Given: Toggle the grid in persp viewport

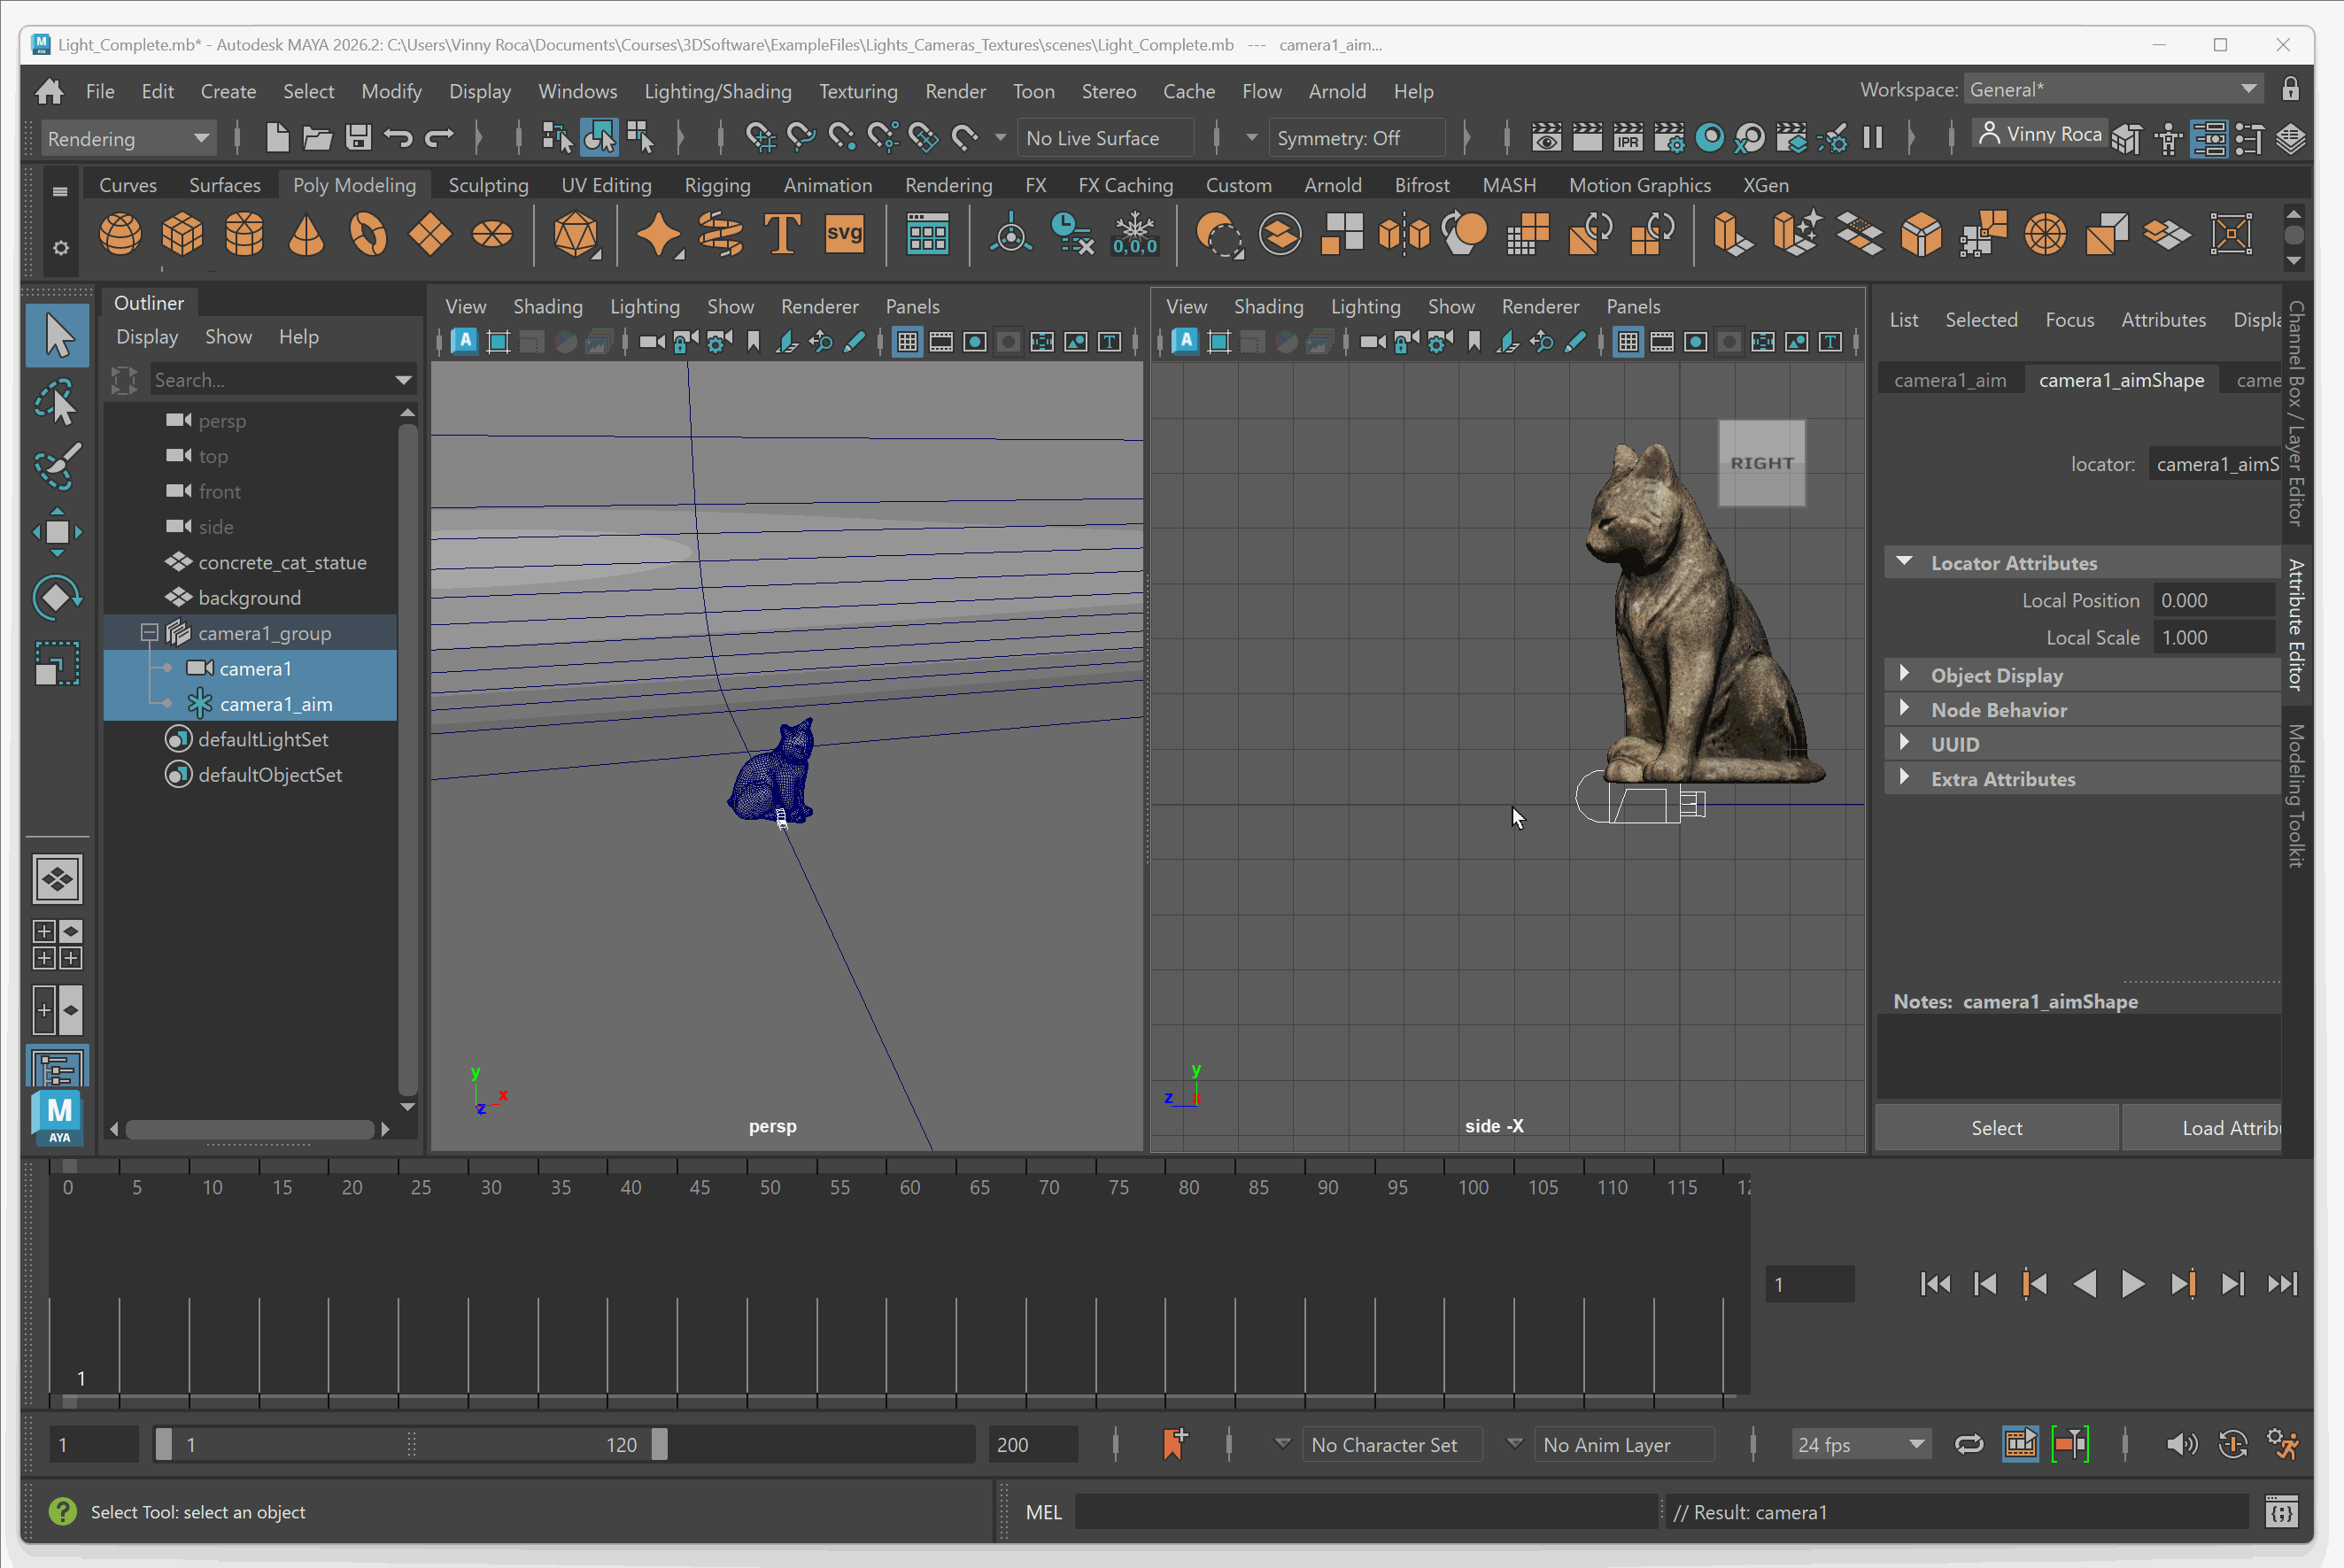Looking at the screenshot, I should (907, 343).
